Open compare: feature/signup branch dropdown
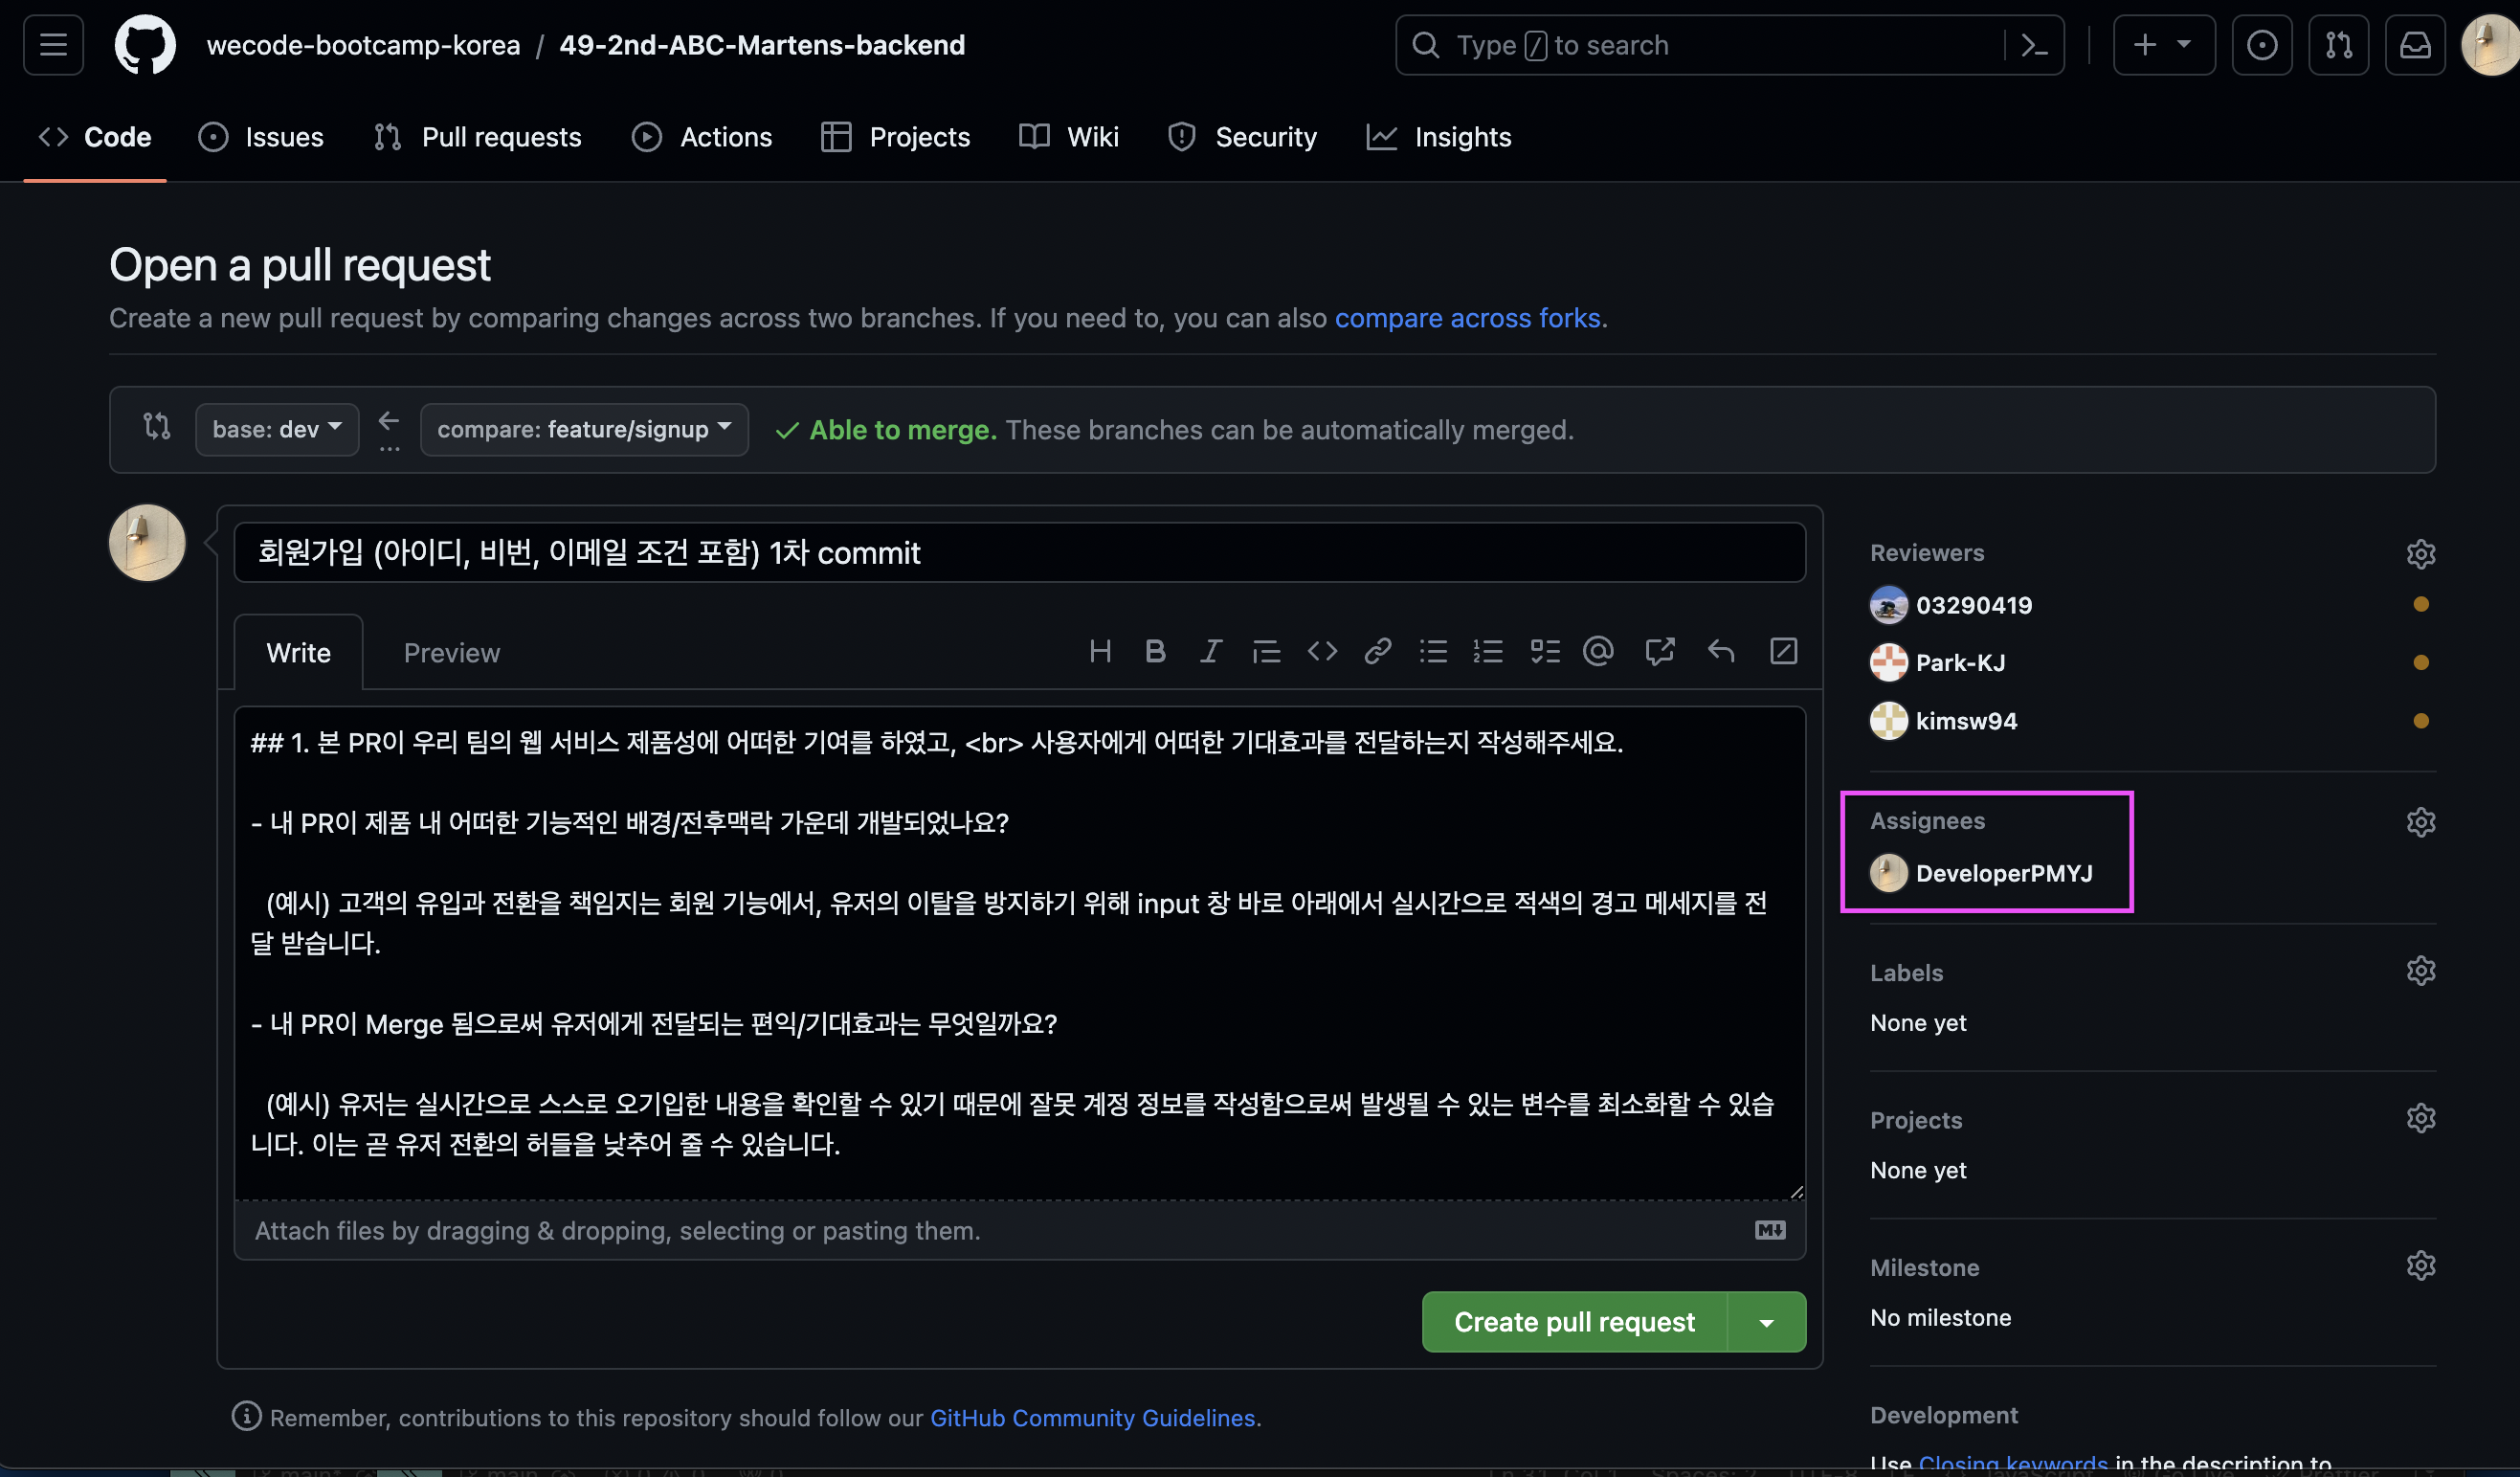 (584, 430)
